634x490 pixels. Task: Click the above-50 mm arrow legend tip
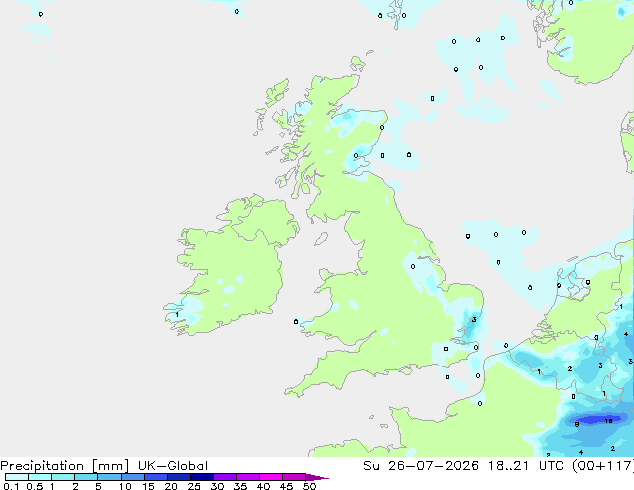coord(317,477)
